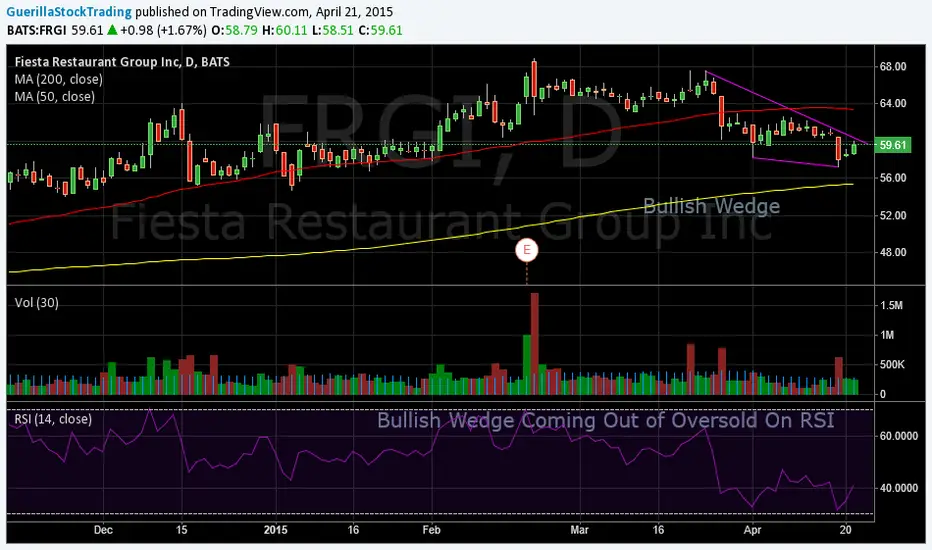Click the BATS:FRGI ticker symbol
The width and height of the screenshot is (932, 550).
(x=36, y=30)
